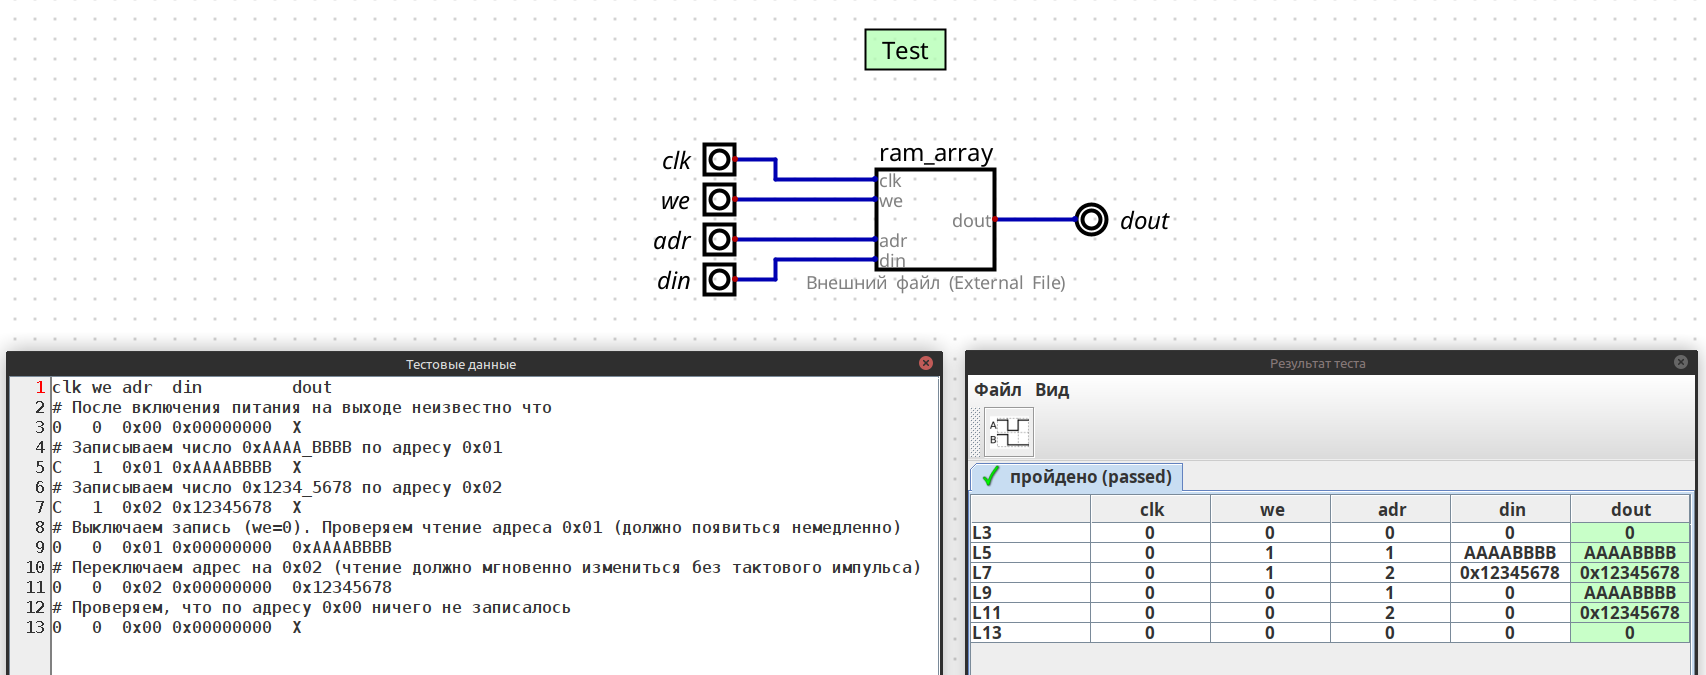This screenshot has height=675, width=1706.
Task: Open the Вид menu
Action: pyautogui.click(x=1052, y=390)
